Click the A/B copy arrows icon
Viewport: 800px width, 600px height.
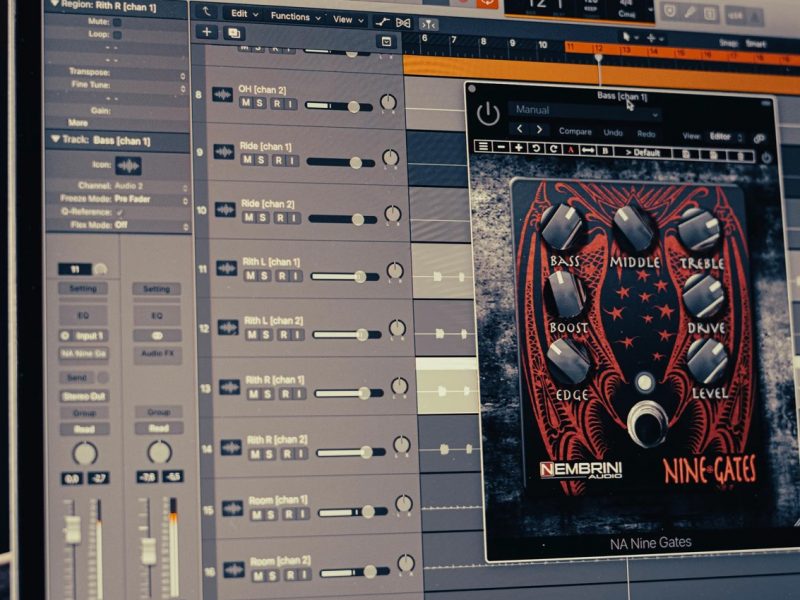588,150
